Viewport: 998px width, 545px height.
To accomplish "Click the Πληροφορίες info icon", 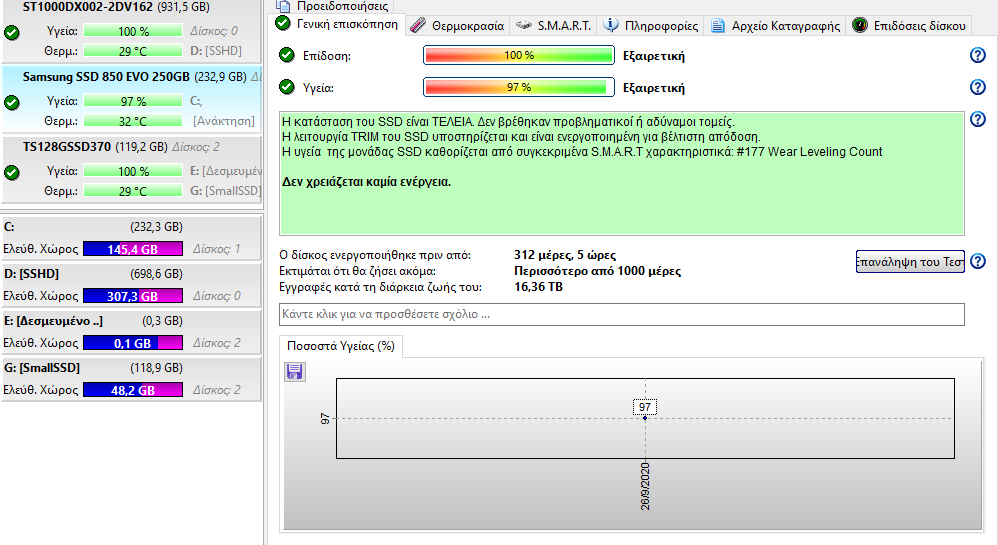I will [610, 25].
